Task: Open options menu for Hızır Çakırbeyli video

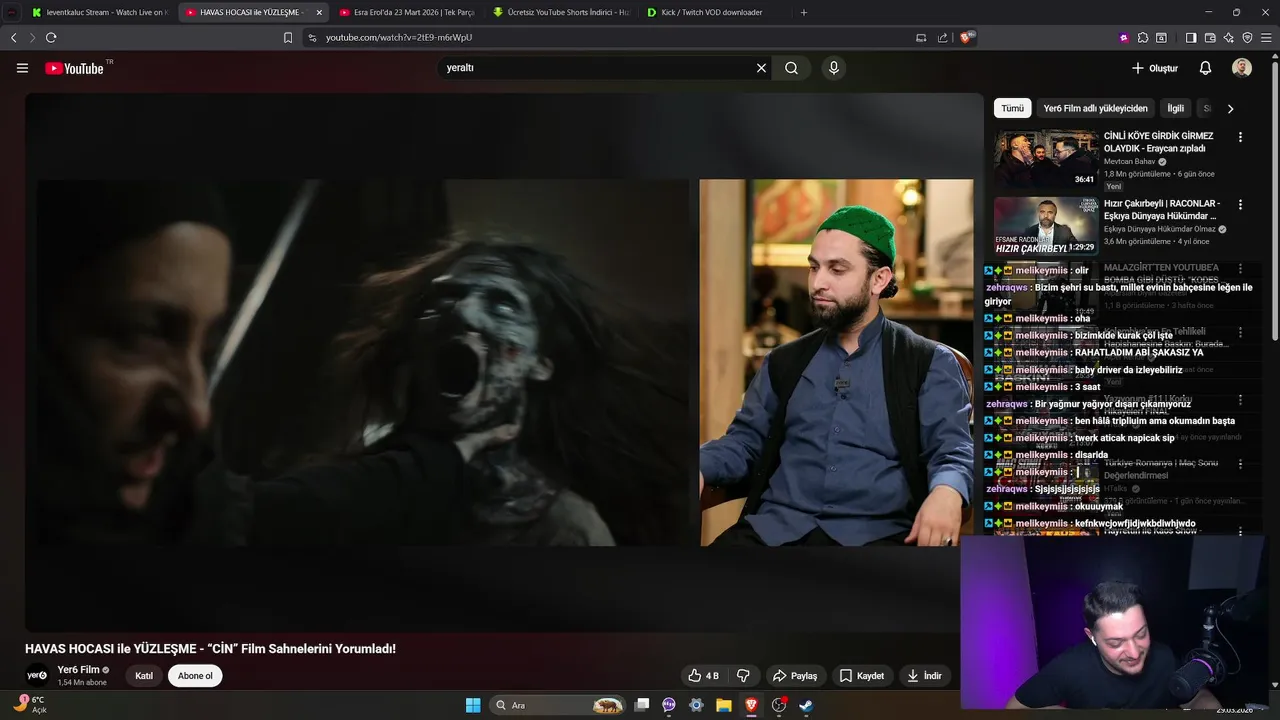Action: click(1240, 204)
